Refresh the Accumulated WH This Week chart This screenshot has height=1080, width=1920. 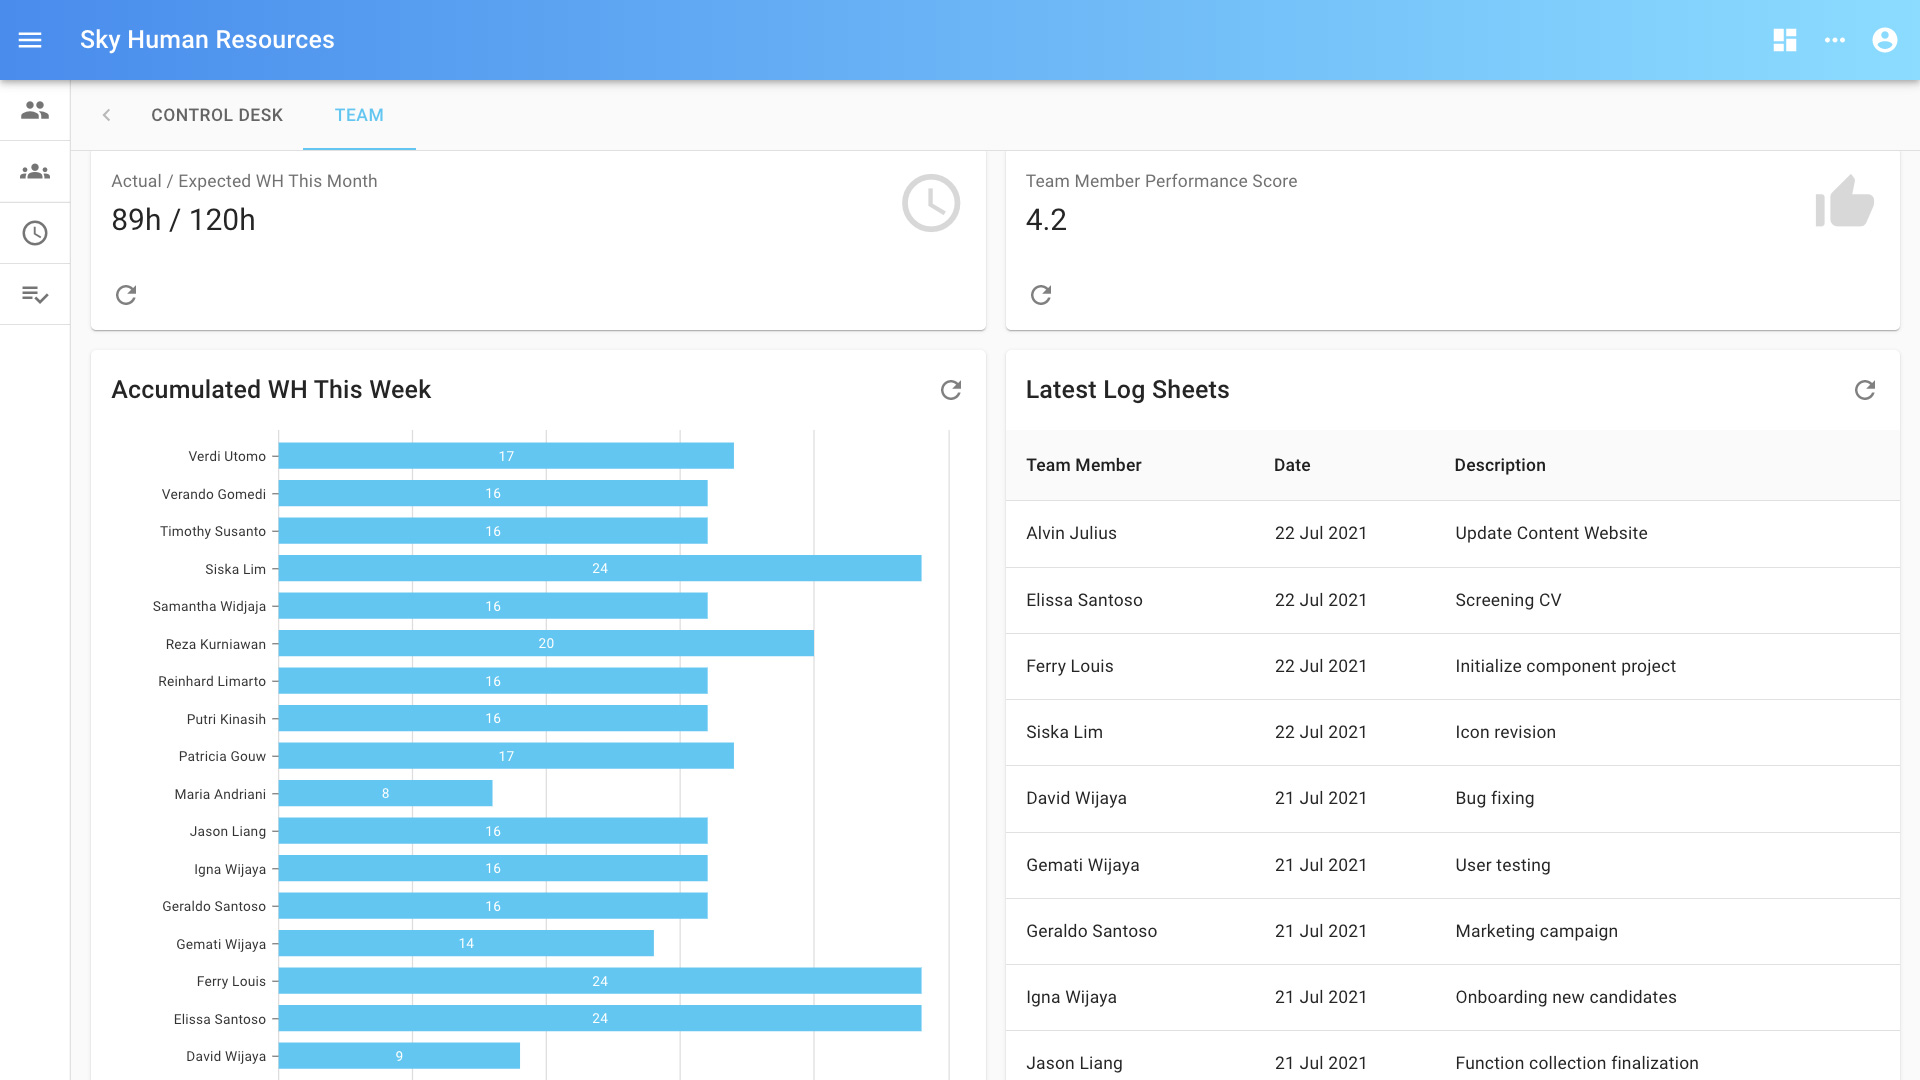[x=950, y=390]
